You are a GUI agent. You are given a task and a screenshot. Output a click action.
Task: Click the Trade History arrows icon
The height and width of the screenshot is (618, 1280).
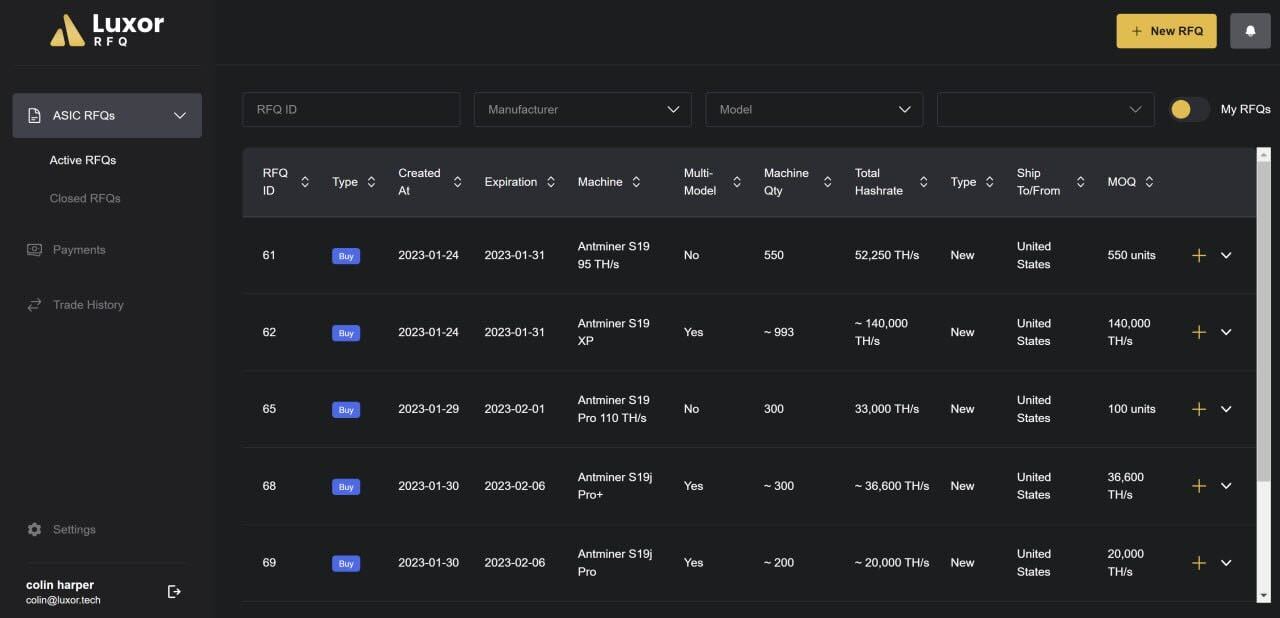click(x=33, y=304)
